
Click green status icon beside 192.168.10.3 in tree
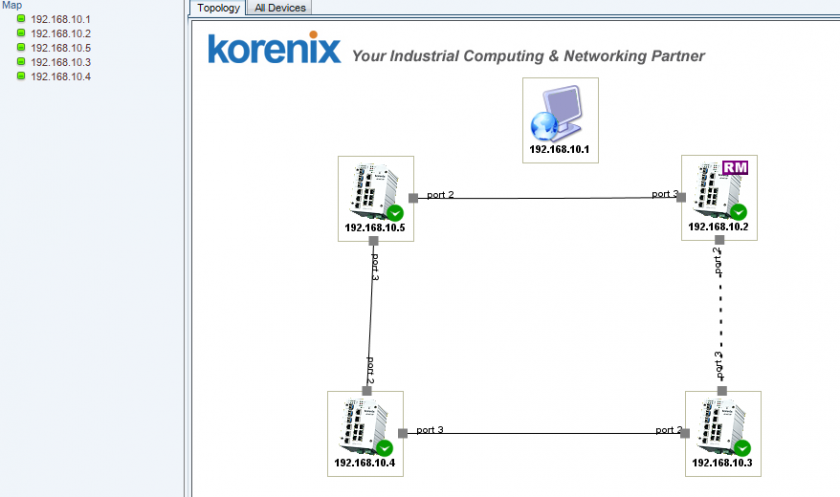click(21, 62)
